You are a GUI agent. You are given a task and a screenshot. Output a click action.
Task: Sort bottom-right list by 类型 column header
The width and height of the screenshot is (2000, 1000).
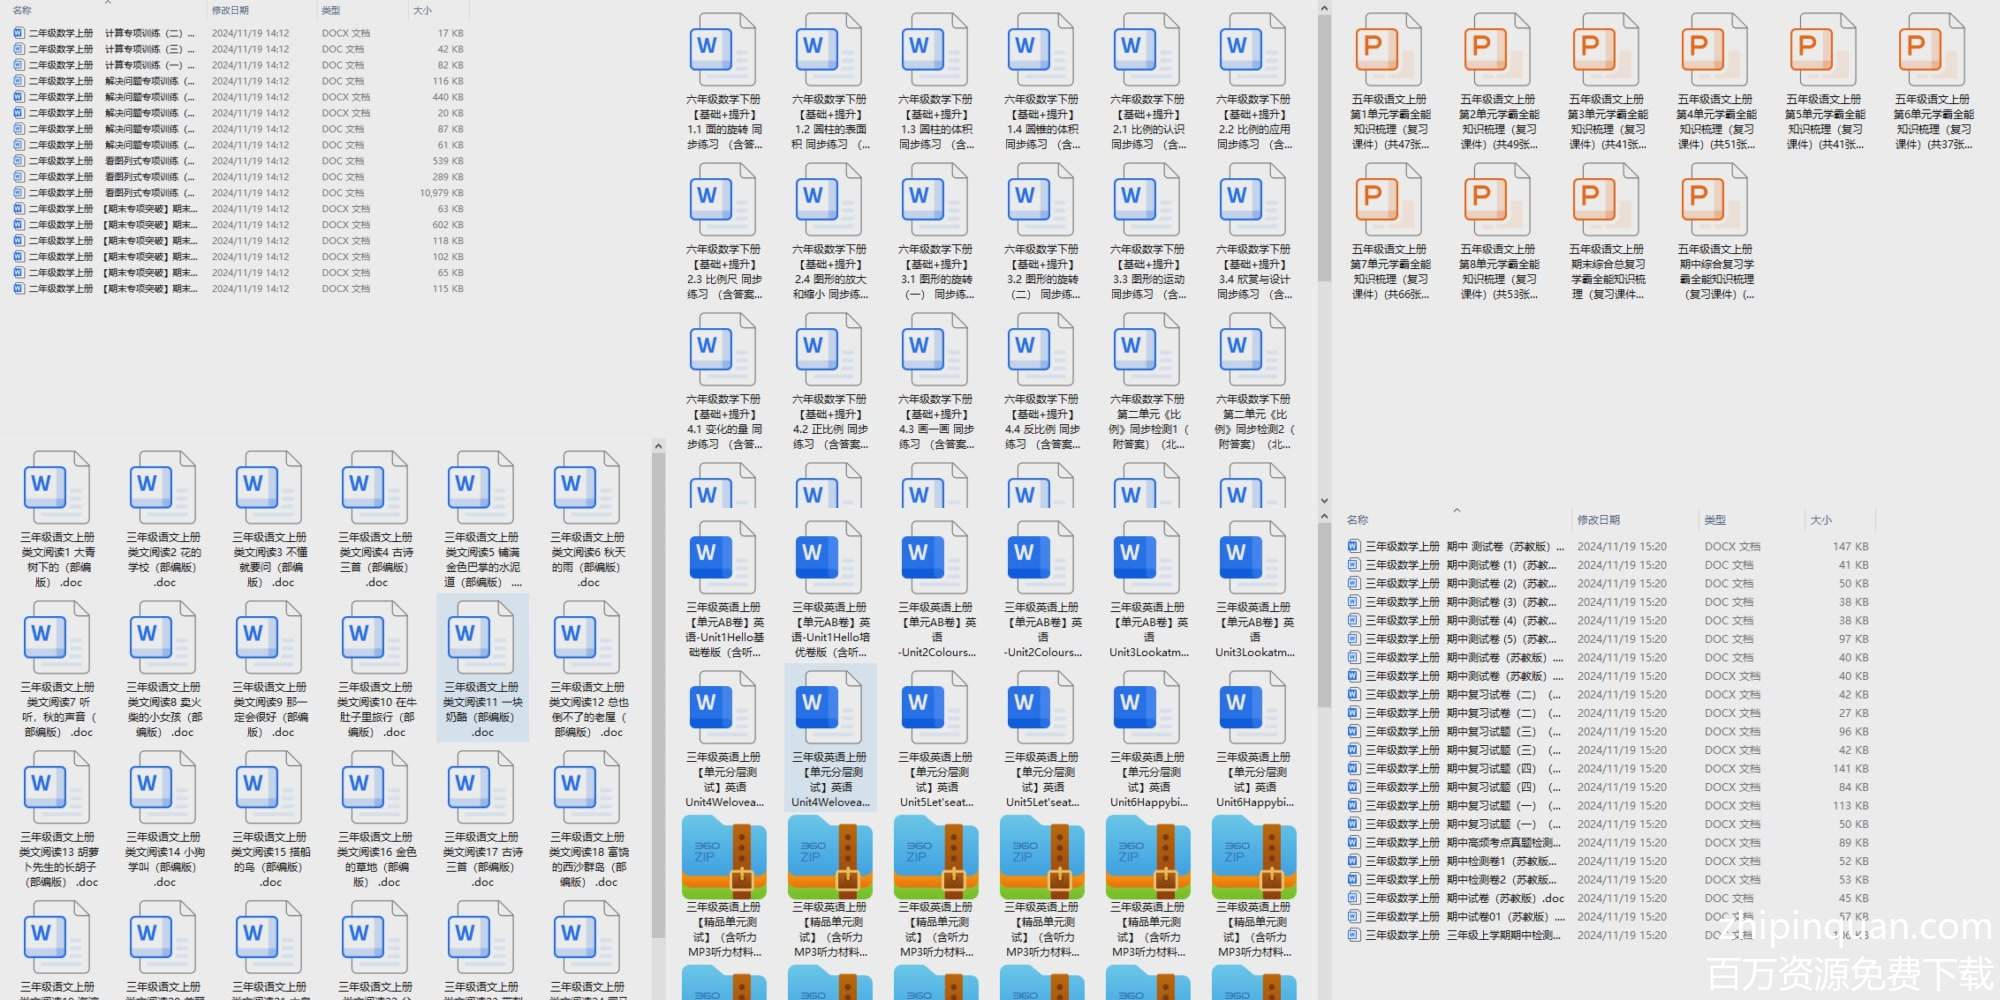click(1715, 520)
